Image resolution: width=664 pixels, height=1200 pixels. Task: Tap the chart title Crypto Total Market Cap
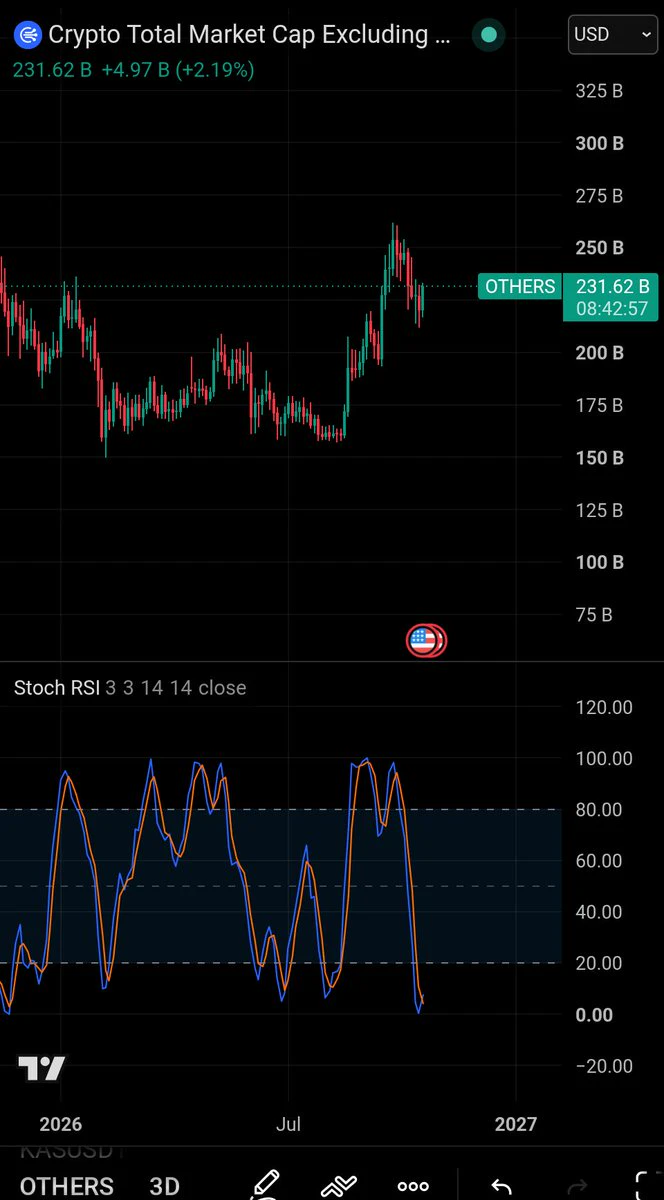[252, 35]
